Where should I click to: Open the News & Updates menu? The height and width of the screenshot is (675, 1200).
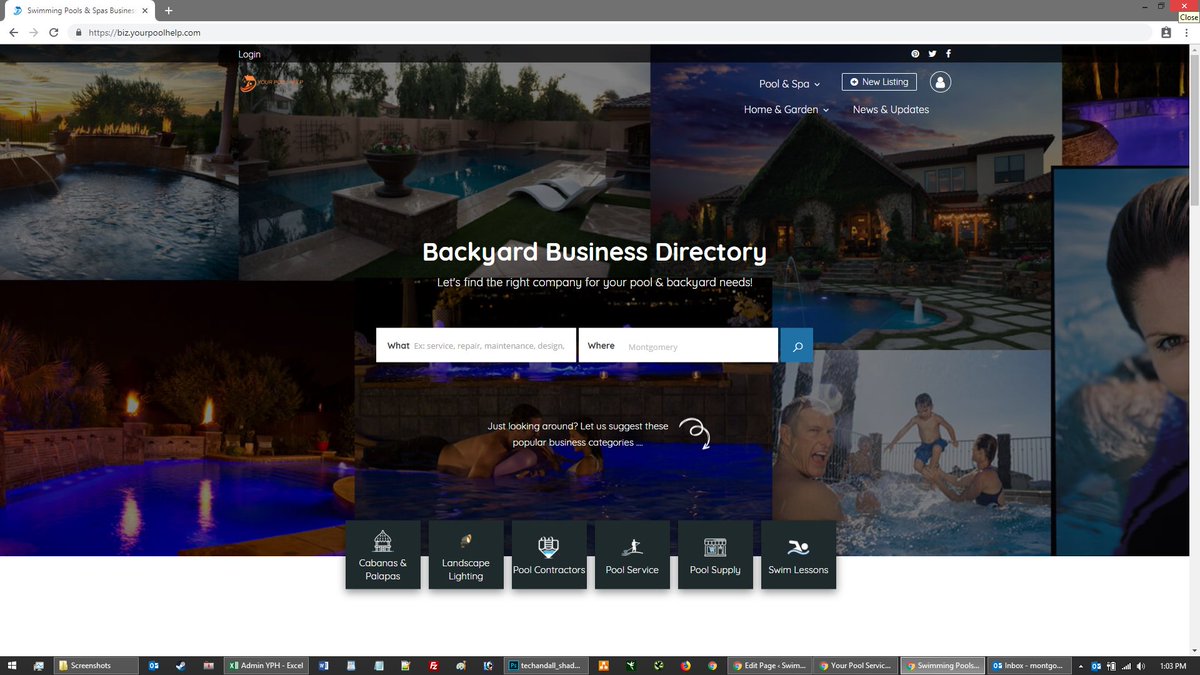tap(890, 109)
